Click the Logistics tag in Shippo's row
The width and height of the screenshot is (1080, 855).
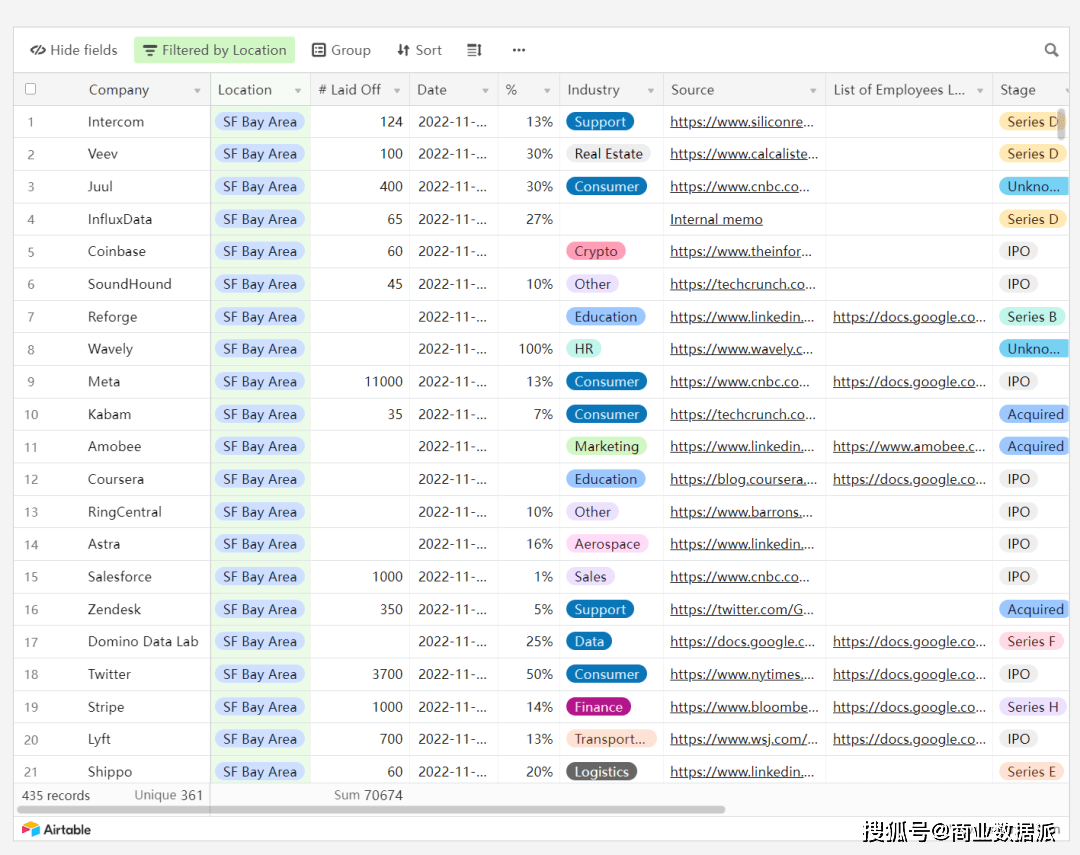tap(601, 772)
